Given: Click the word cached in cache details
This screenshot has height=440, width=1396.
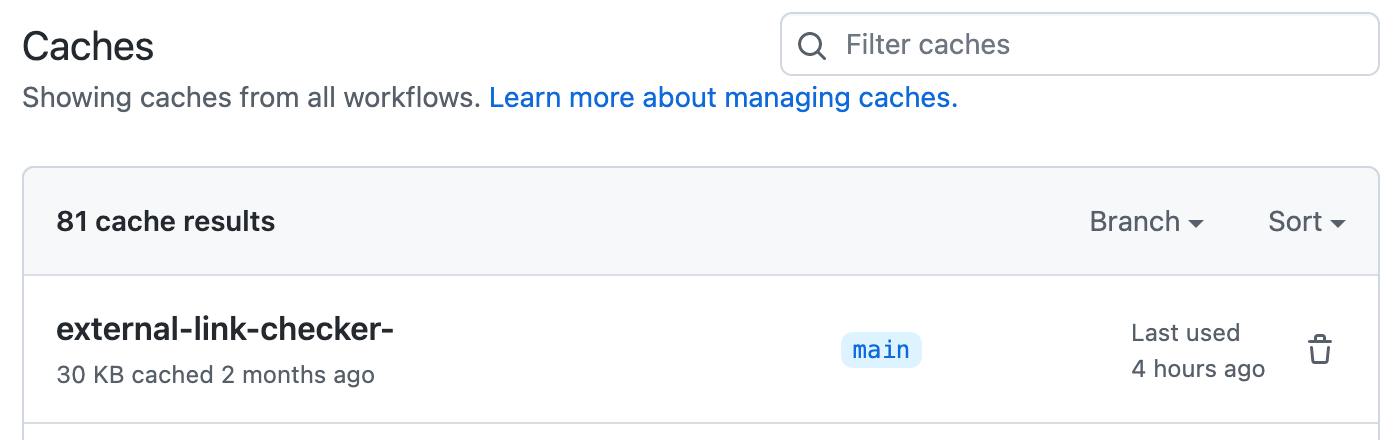Looking at the screenshot, I should [172, 375].
